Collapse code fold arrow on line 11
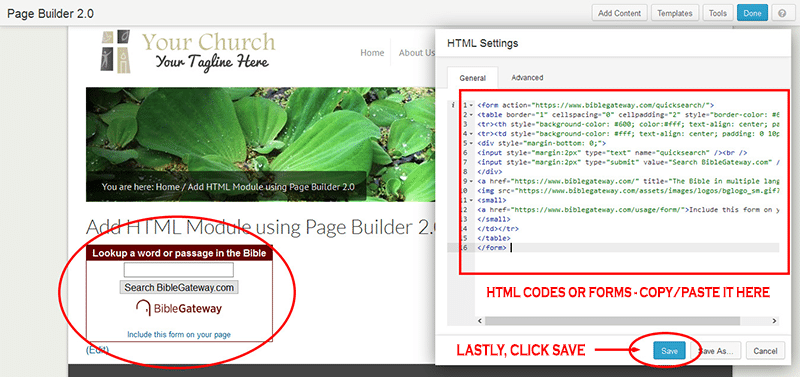Viewport: 800px width, 377px height. 471,200
